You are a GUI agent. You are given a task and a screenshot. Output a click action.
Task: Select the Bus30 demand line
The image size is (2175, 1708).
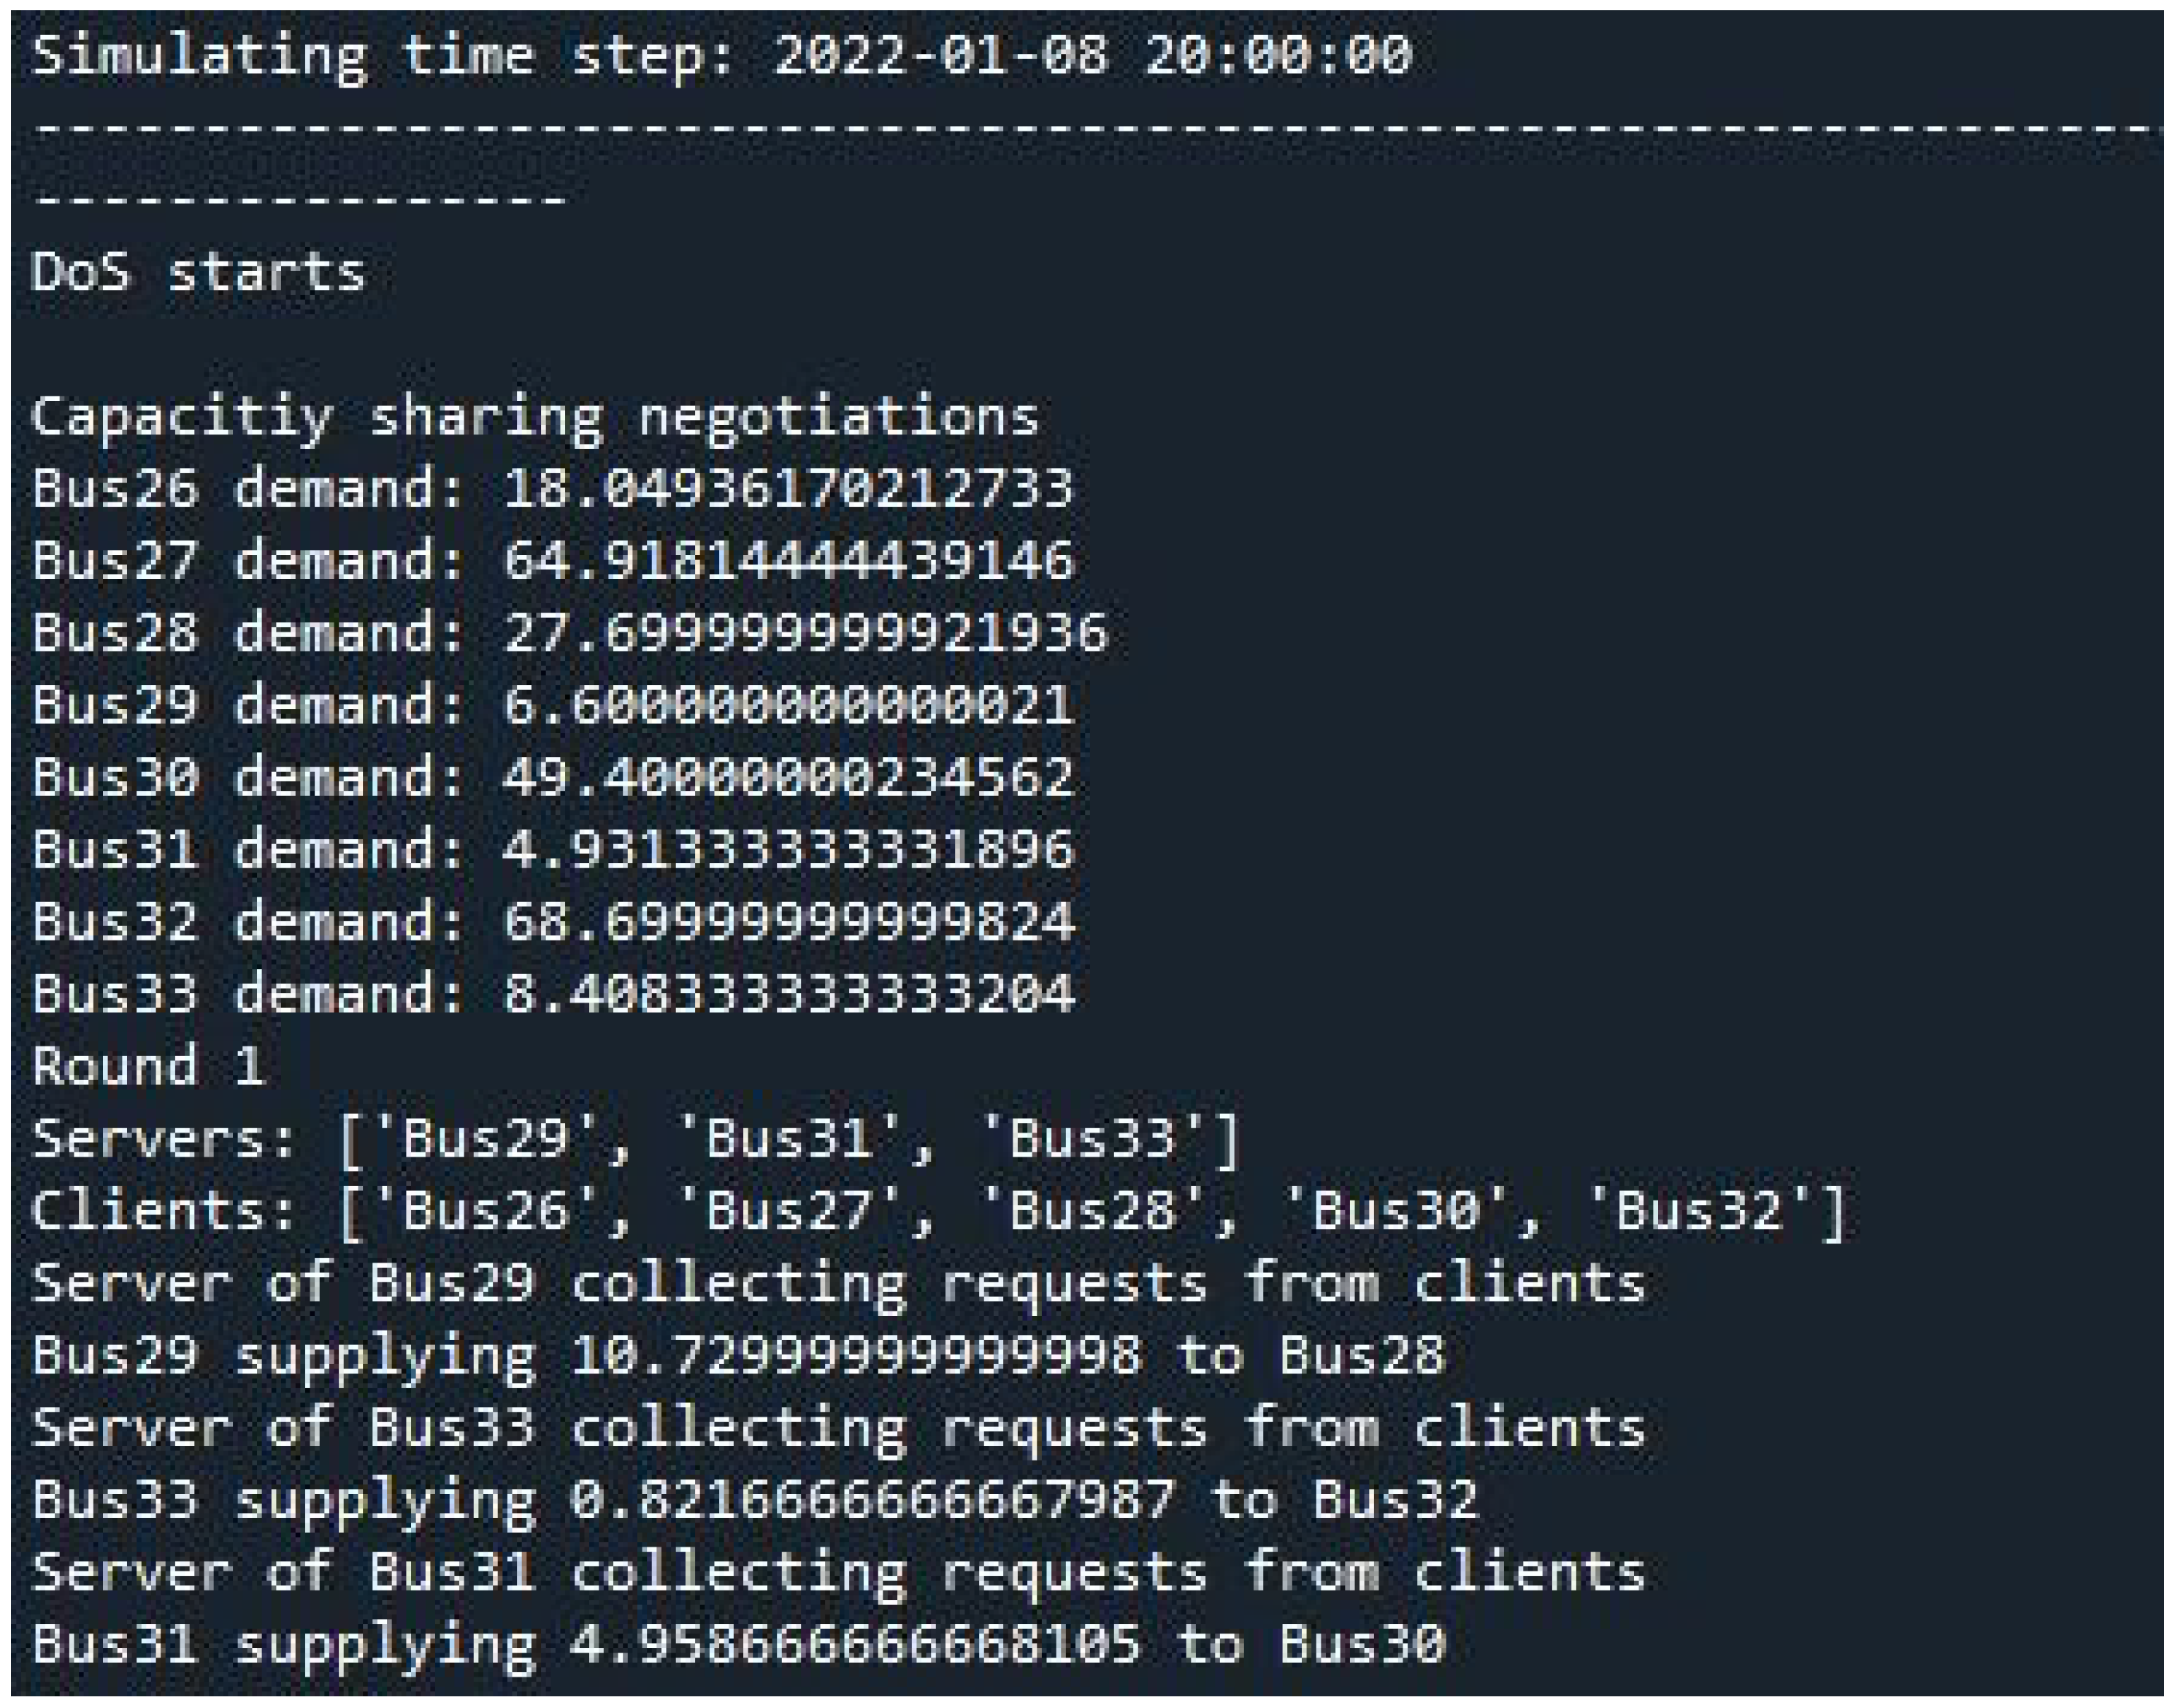click(x=552, y=777)
